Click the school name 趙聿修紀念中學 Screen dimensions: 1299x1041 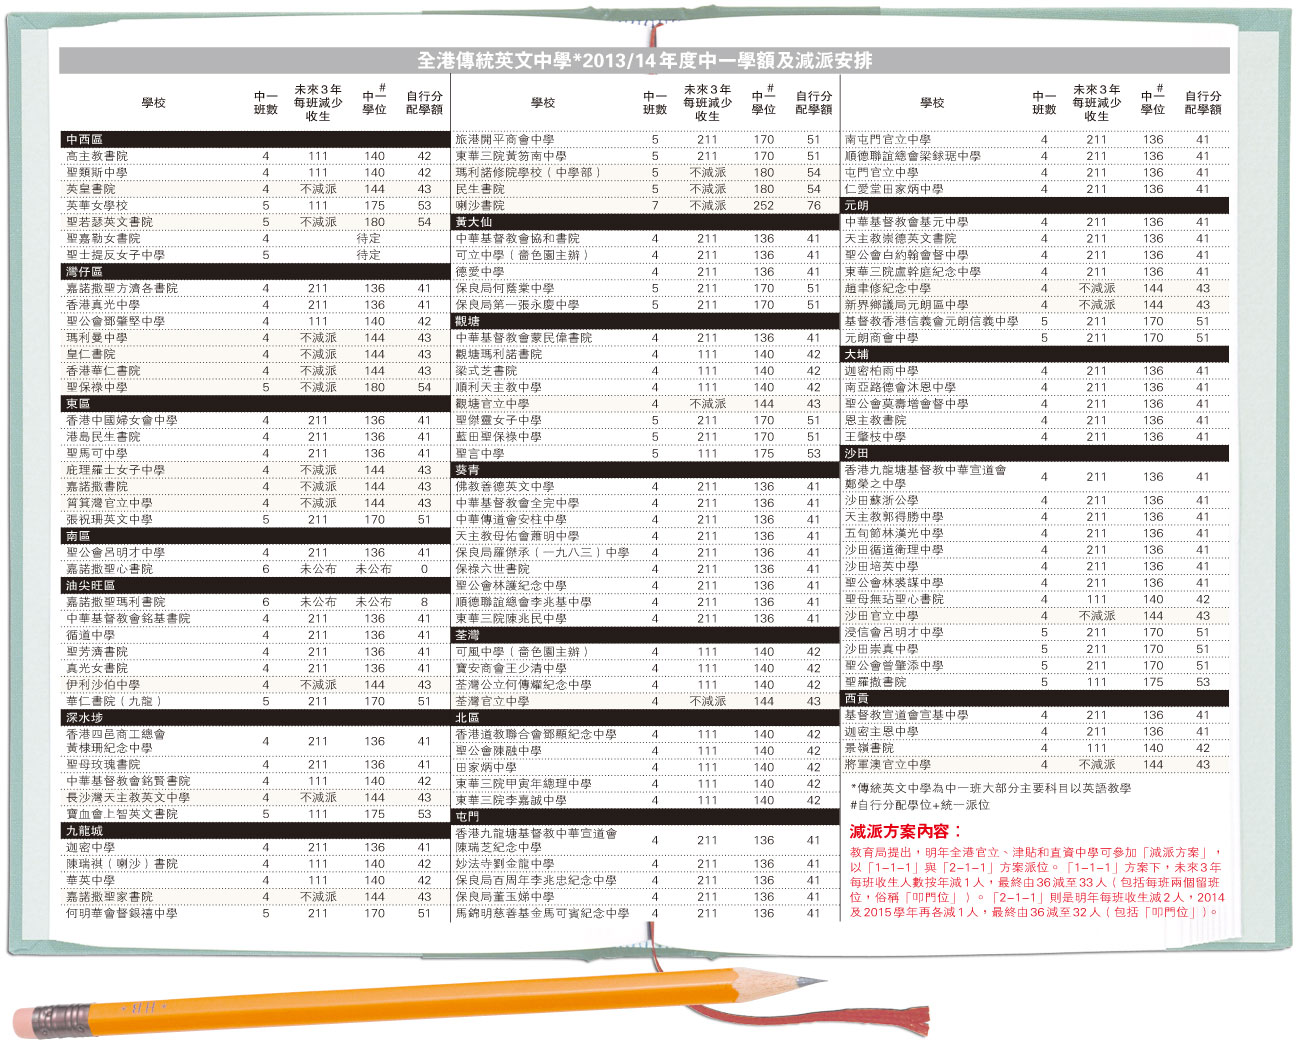pos(888,288)
